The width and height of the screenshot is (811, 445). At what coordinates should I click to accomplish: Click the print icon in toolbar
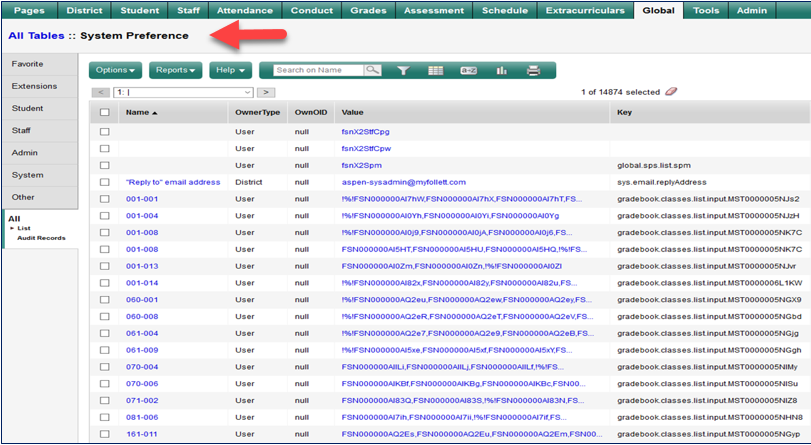(533, 70)
